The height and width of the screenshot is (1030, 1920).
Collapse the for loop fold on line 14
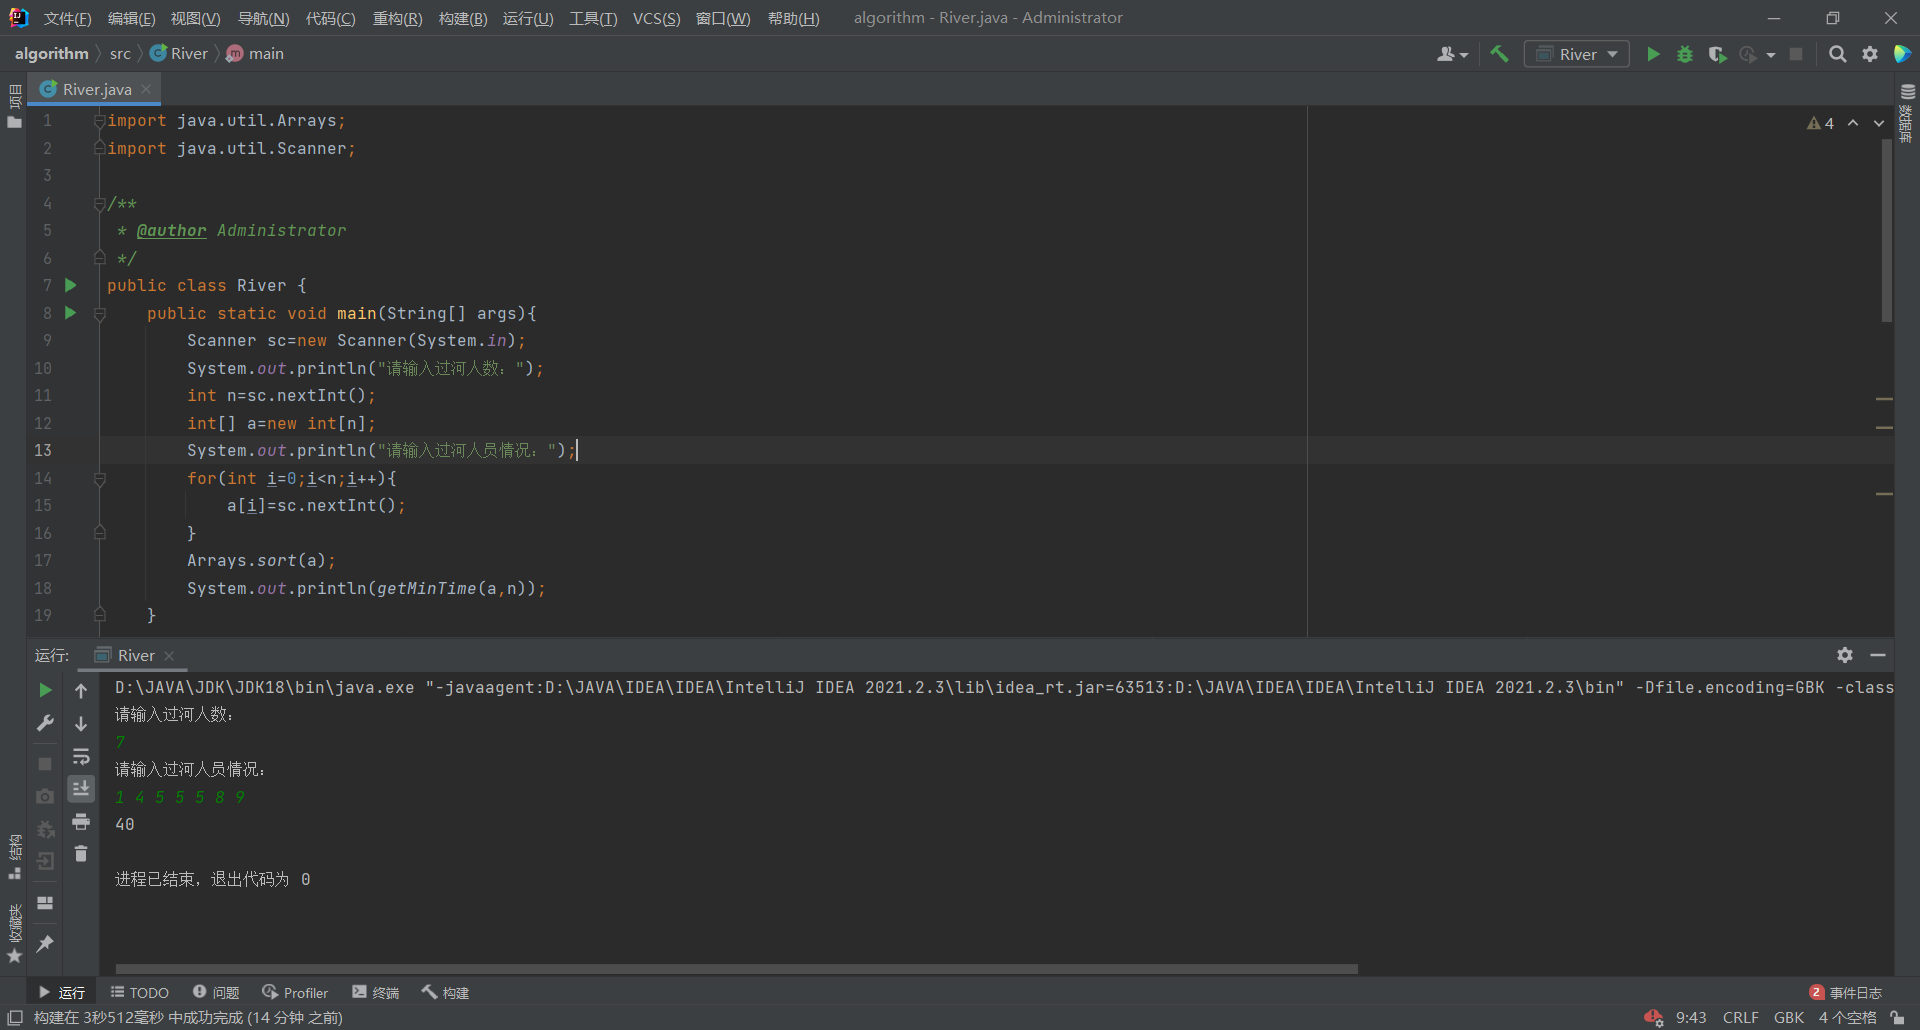(100, 479)
